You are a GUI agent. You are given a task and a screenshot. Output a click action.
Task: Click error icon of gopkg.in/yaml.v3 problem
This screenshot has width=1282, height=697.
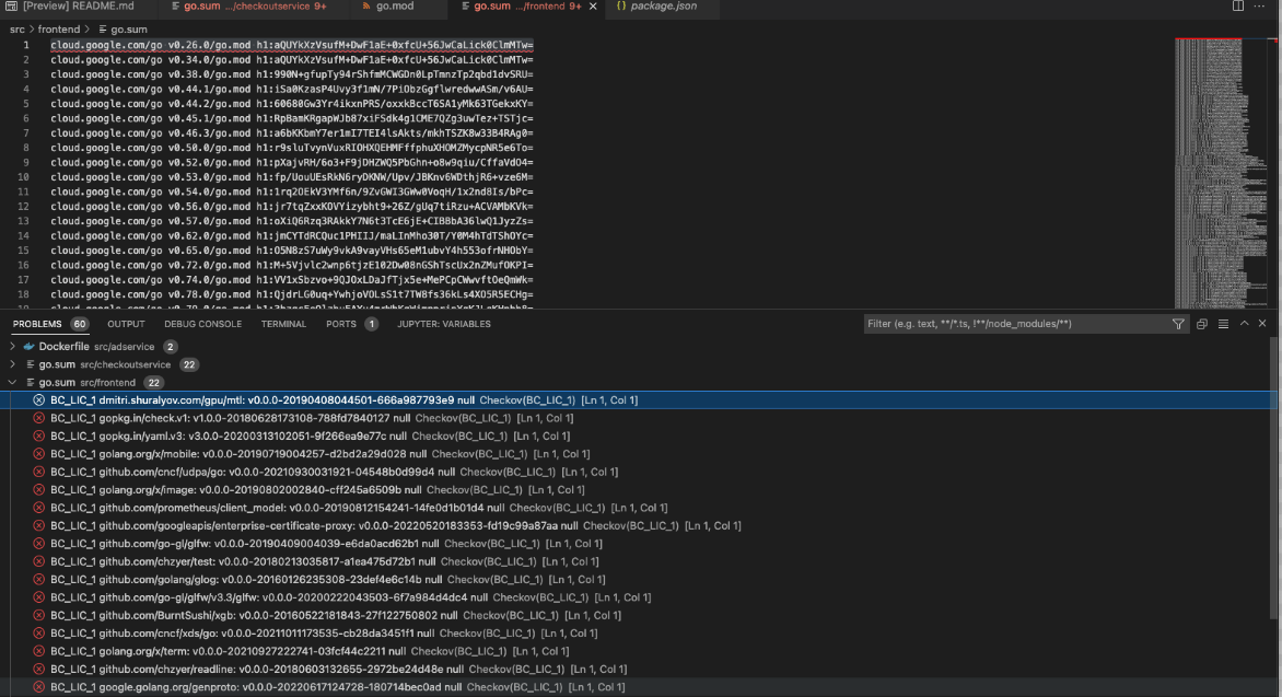(39, 436)
